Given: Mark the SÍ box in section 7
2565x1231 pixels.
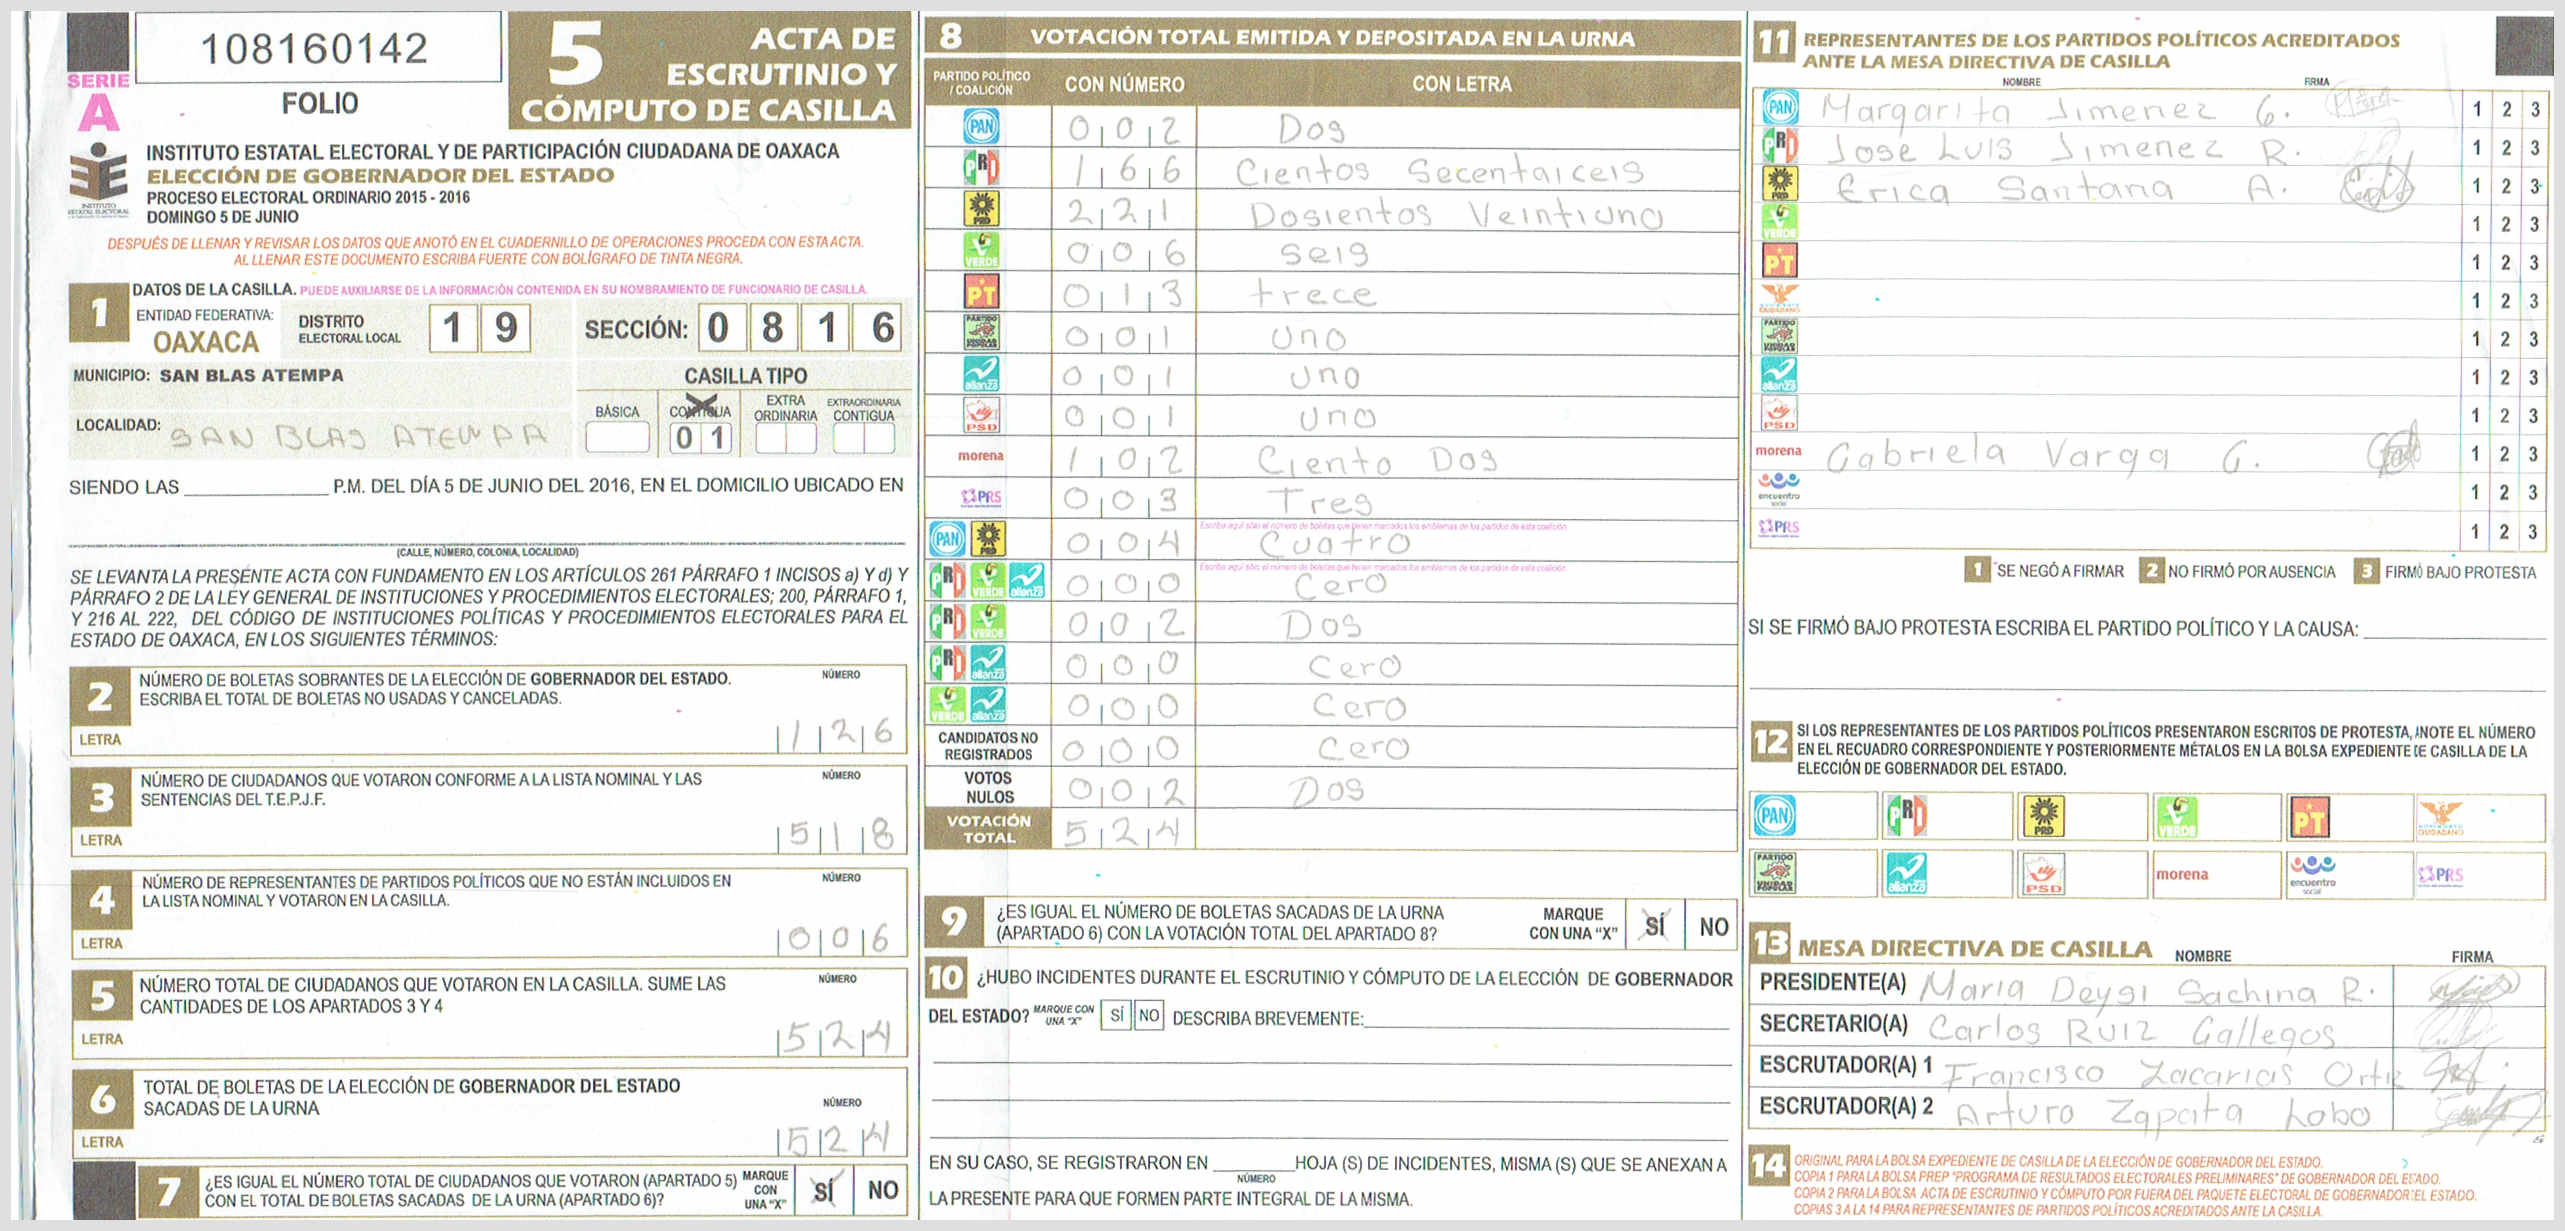Looking at the screenshot, I should [823, 1190].
